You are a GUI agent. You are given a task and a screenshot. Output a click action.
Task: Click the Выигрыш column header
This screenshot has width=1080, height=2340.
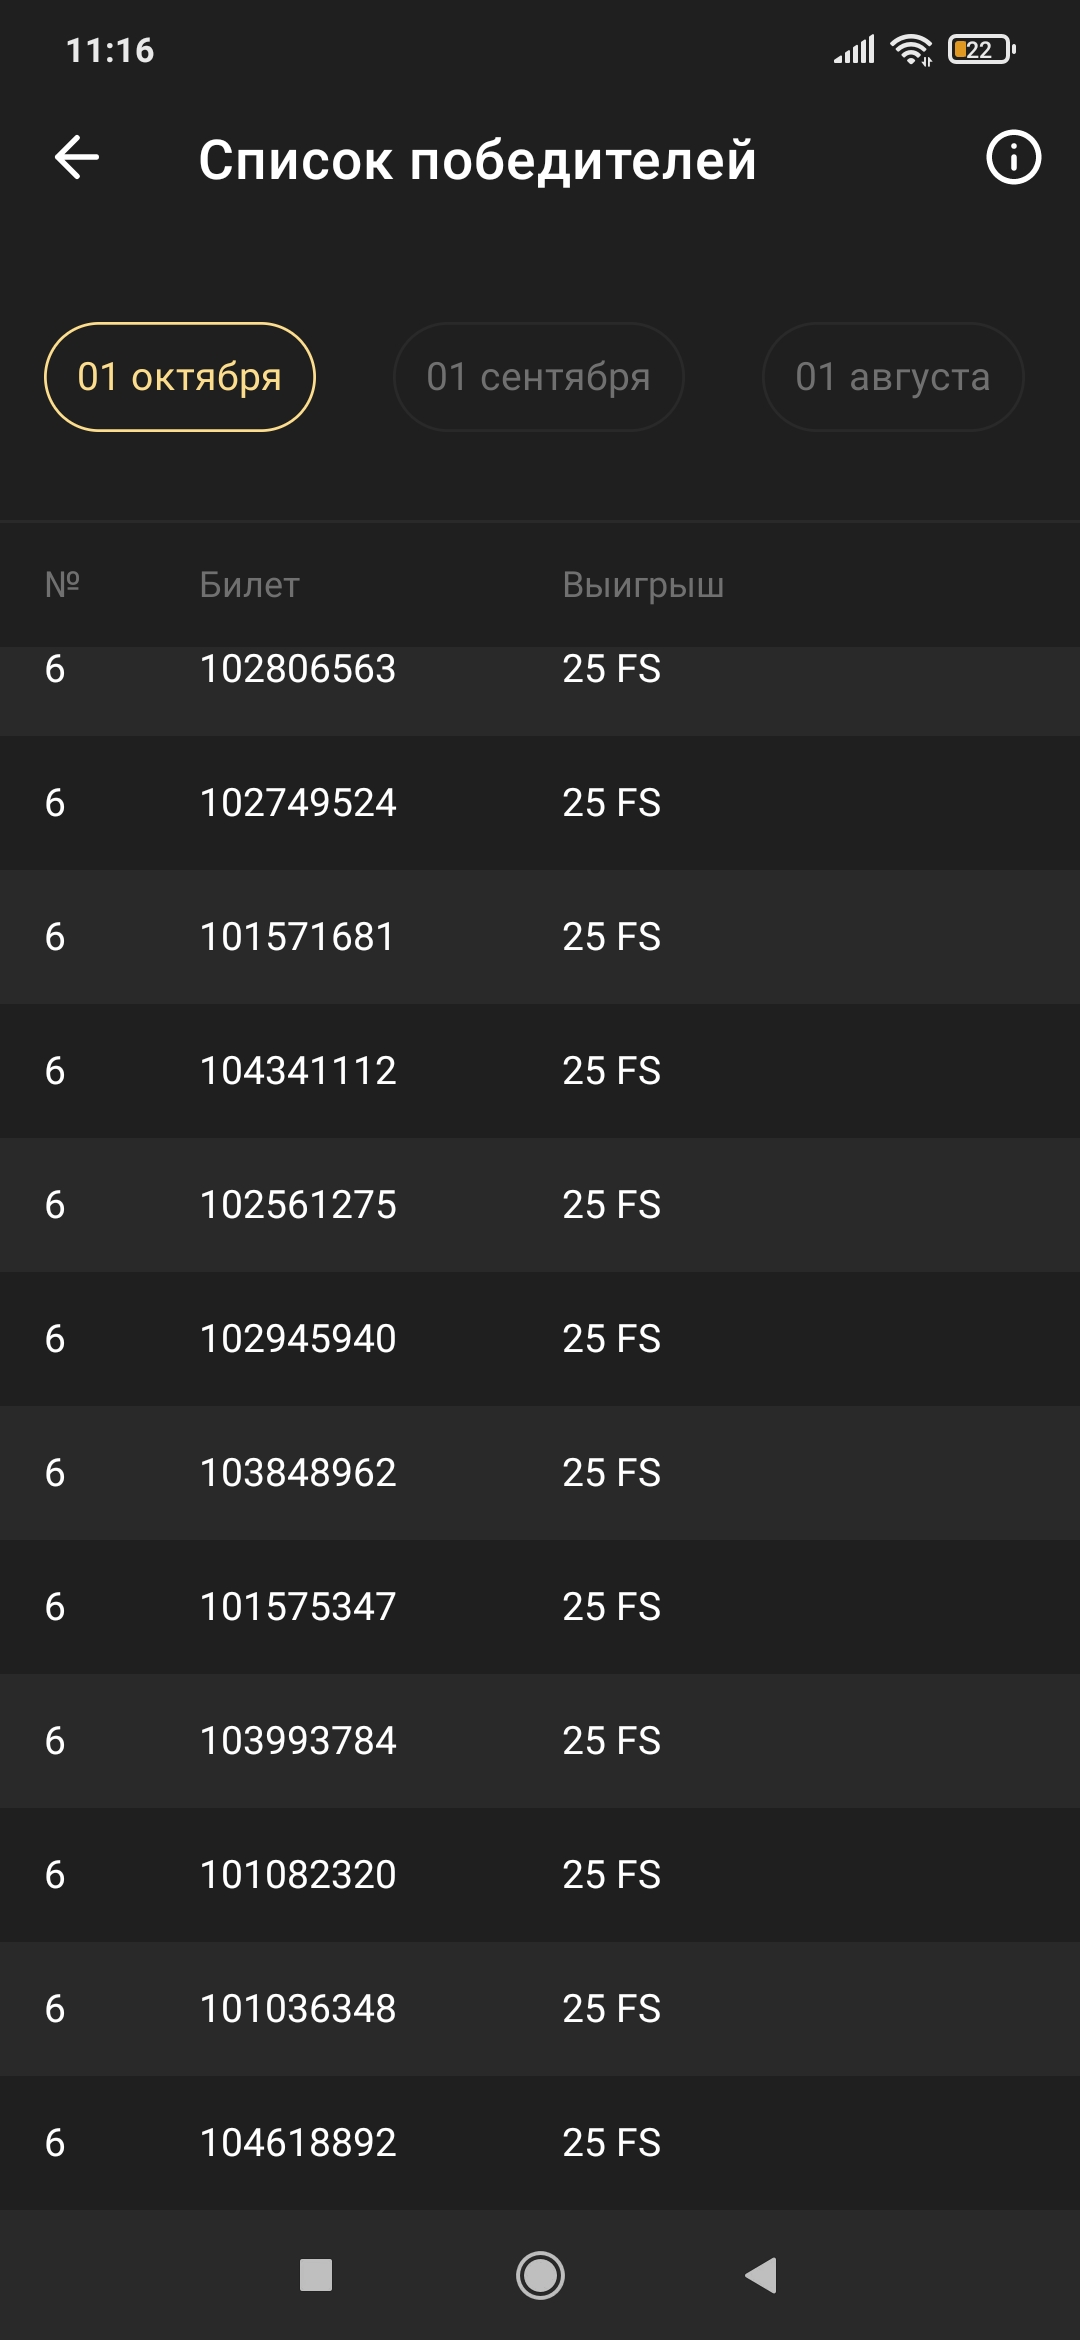pyautogui.click(x=643, y=585)
